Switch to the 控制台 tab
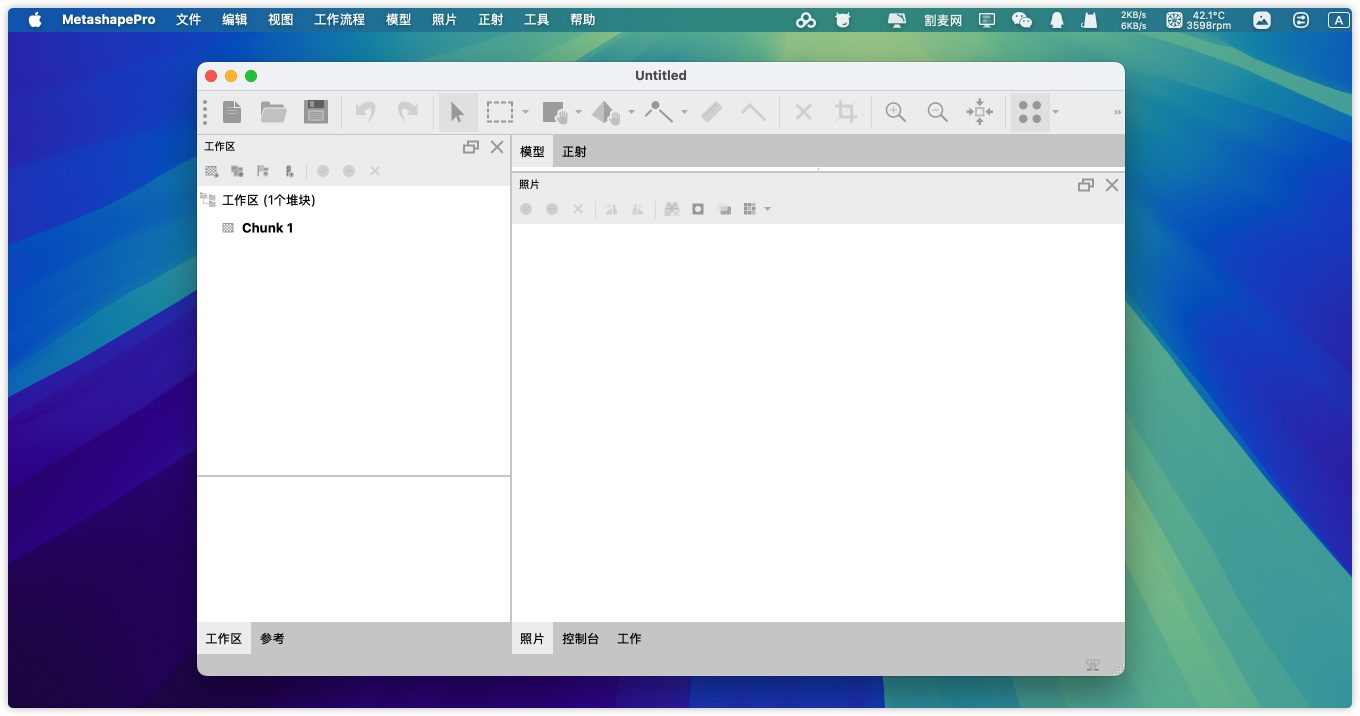Viewport: 1360px width, 716px height. pos(580,639)
